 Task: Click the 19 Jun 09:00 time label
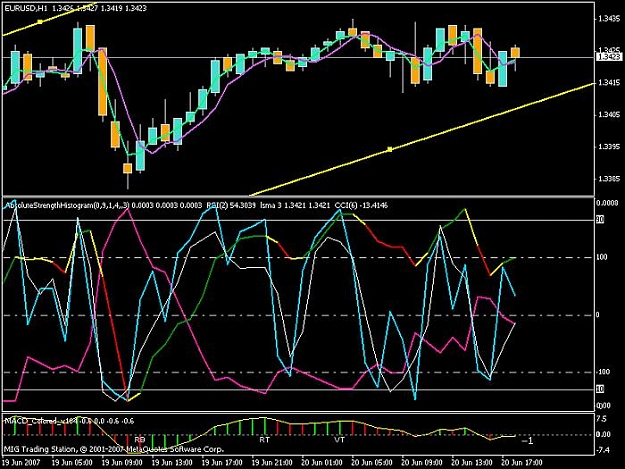click(x=122, y=463)
